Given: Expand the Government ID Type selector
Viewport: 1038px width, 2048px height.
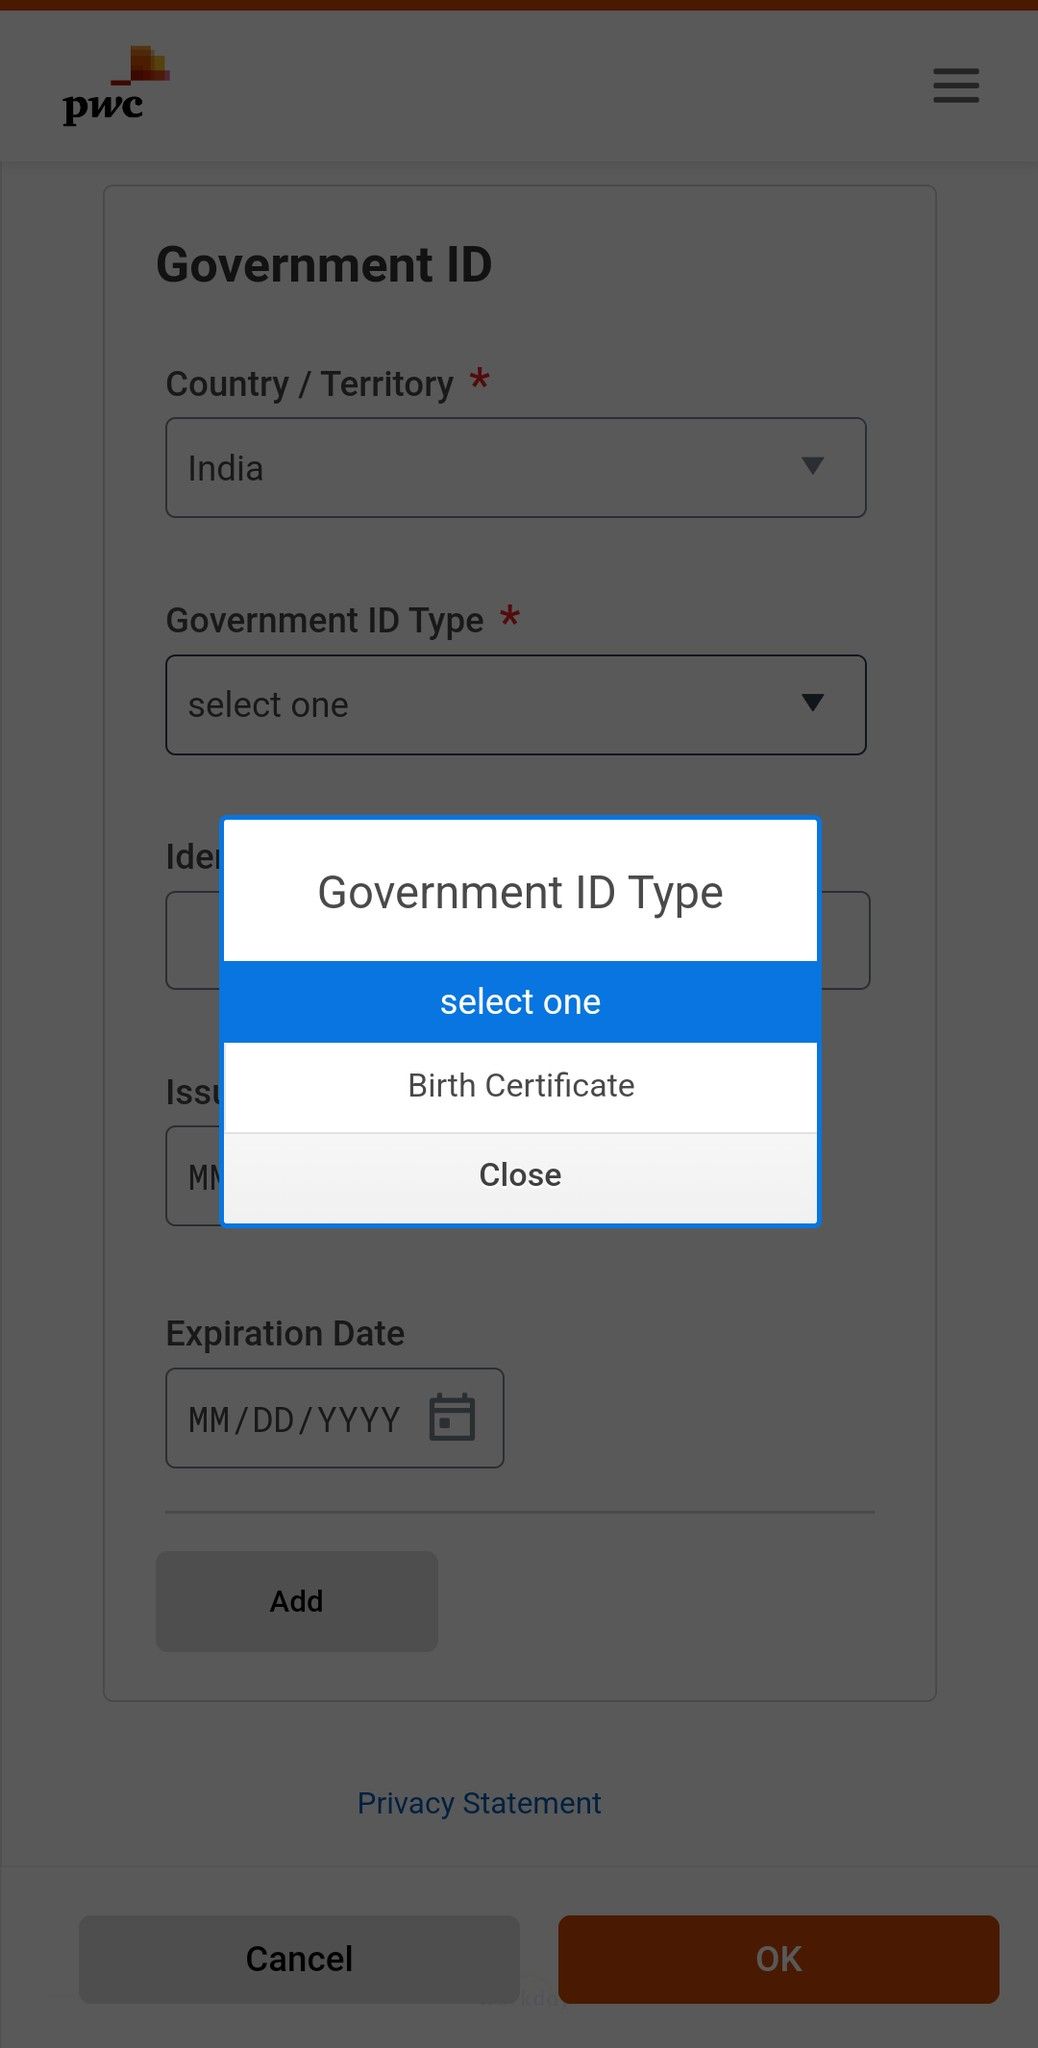Looking at the screenshot, I should 515,705.
